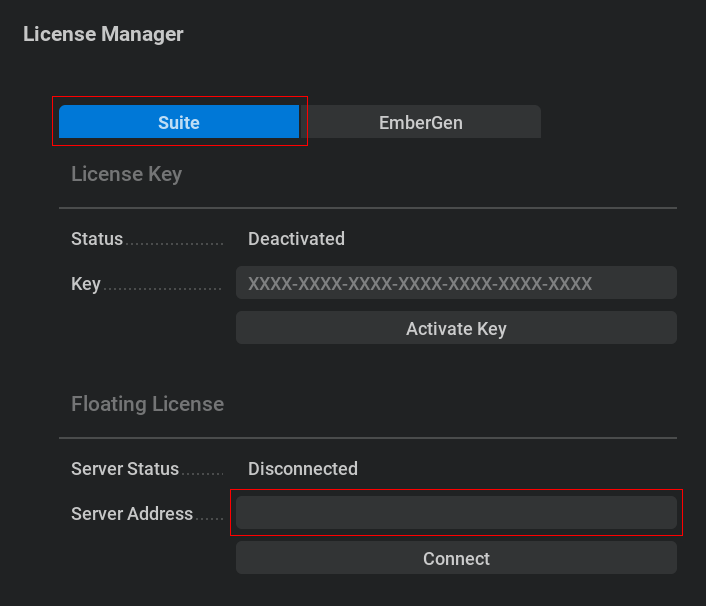Screen dimensions: 706x606
Task: Click the 'Deactivated' status text
Action: [x=296, y=239]
